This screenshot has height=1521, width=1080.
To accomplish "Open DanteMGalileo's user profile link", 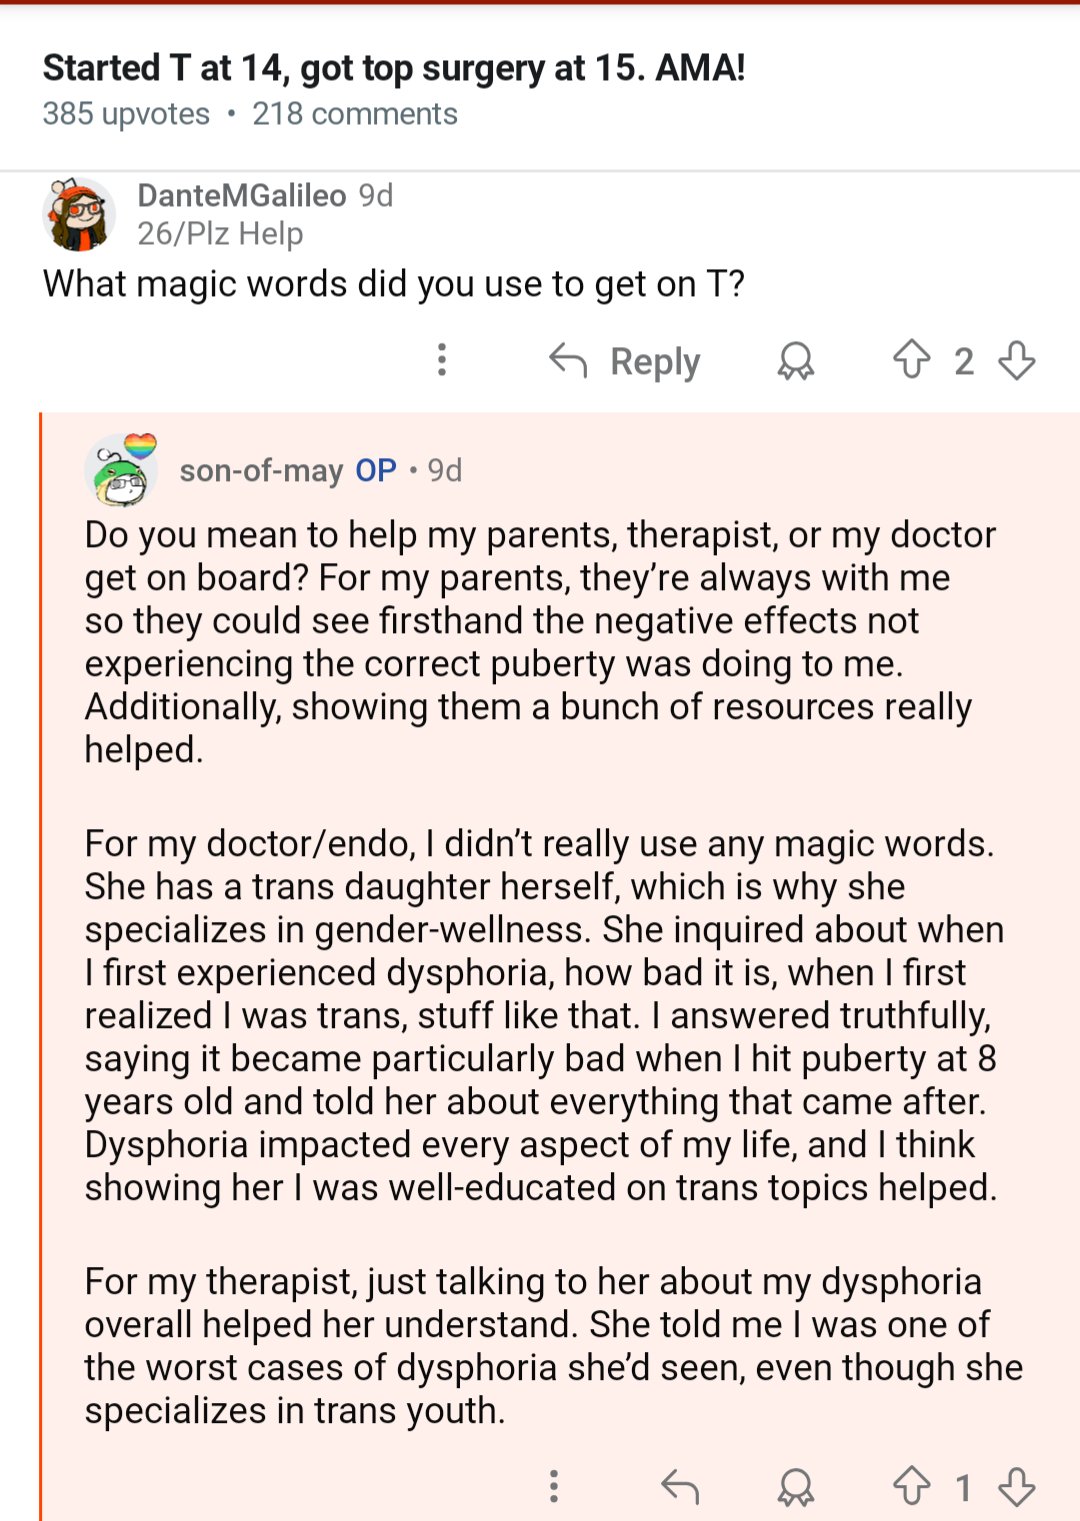I will click(241, 195).
